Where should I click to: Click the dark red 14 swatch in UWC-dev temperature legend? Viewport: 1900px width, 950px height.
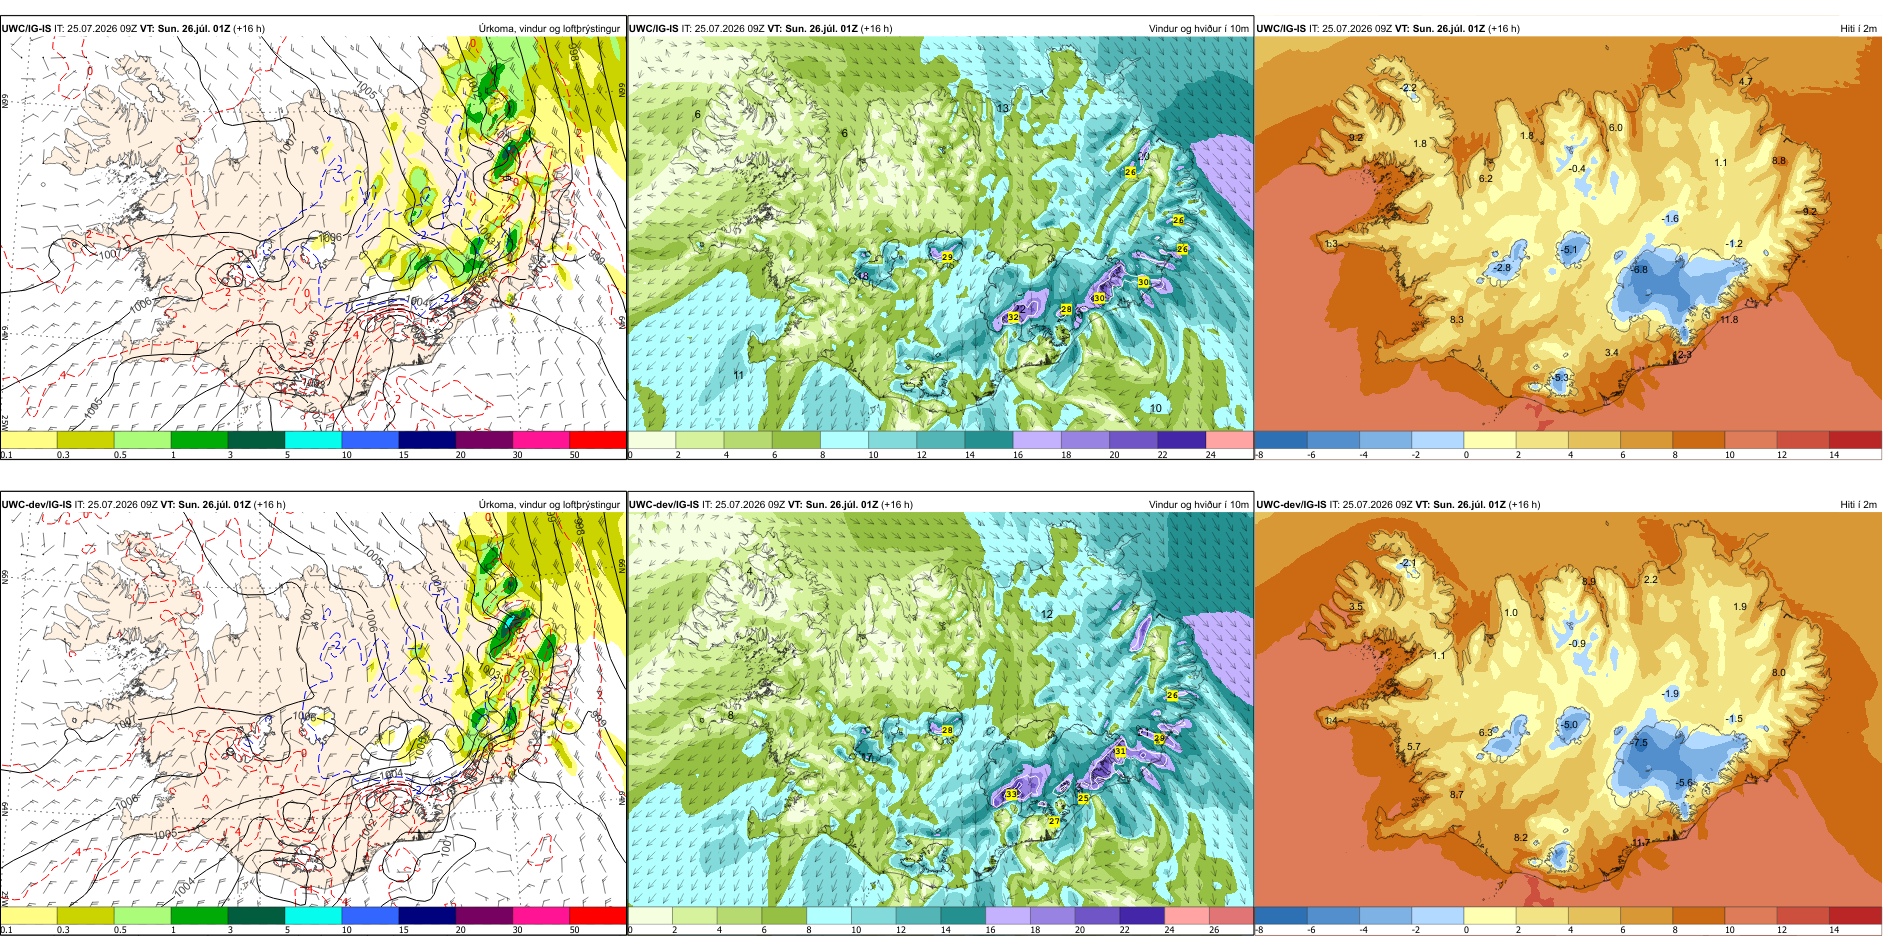(x=1855, y=915)
